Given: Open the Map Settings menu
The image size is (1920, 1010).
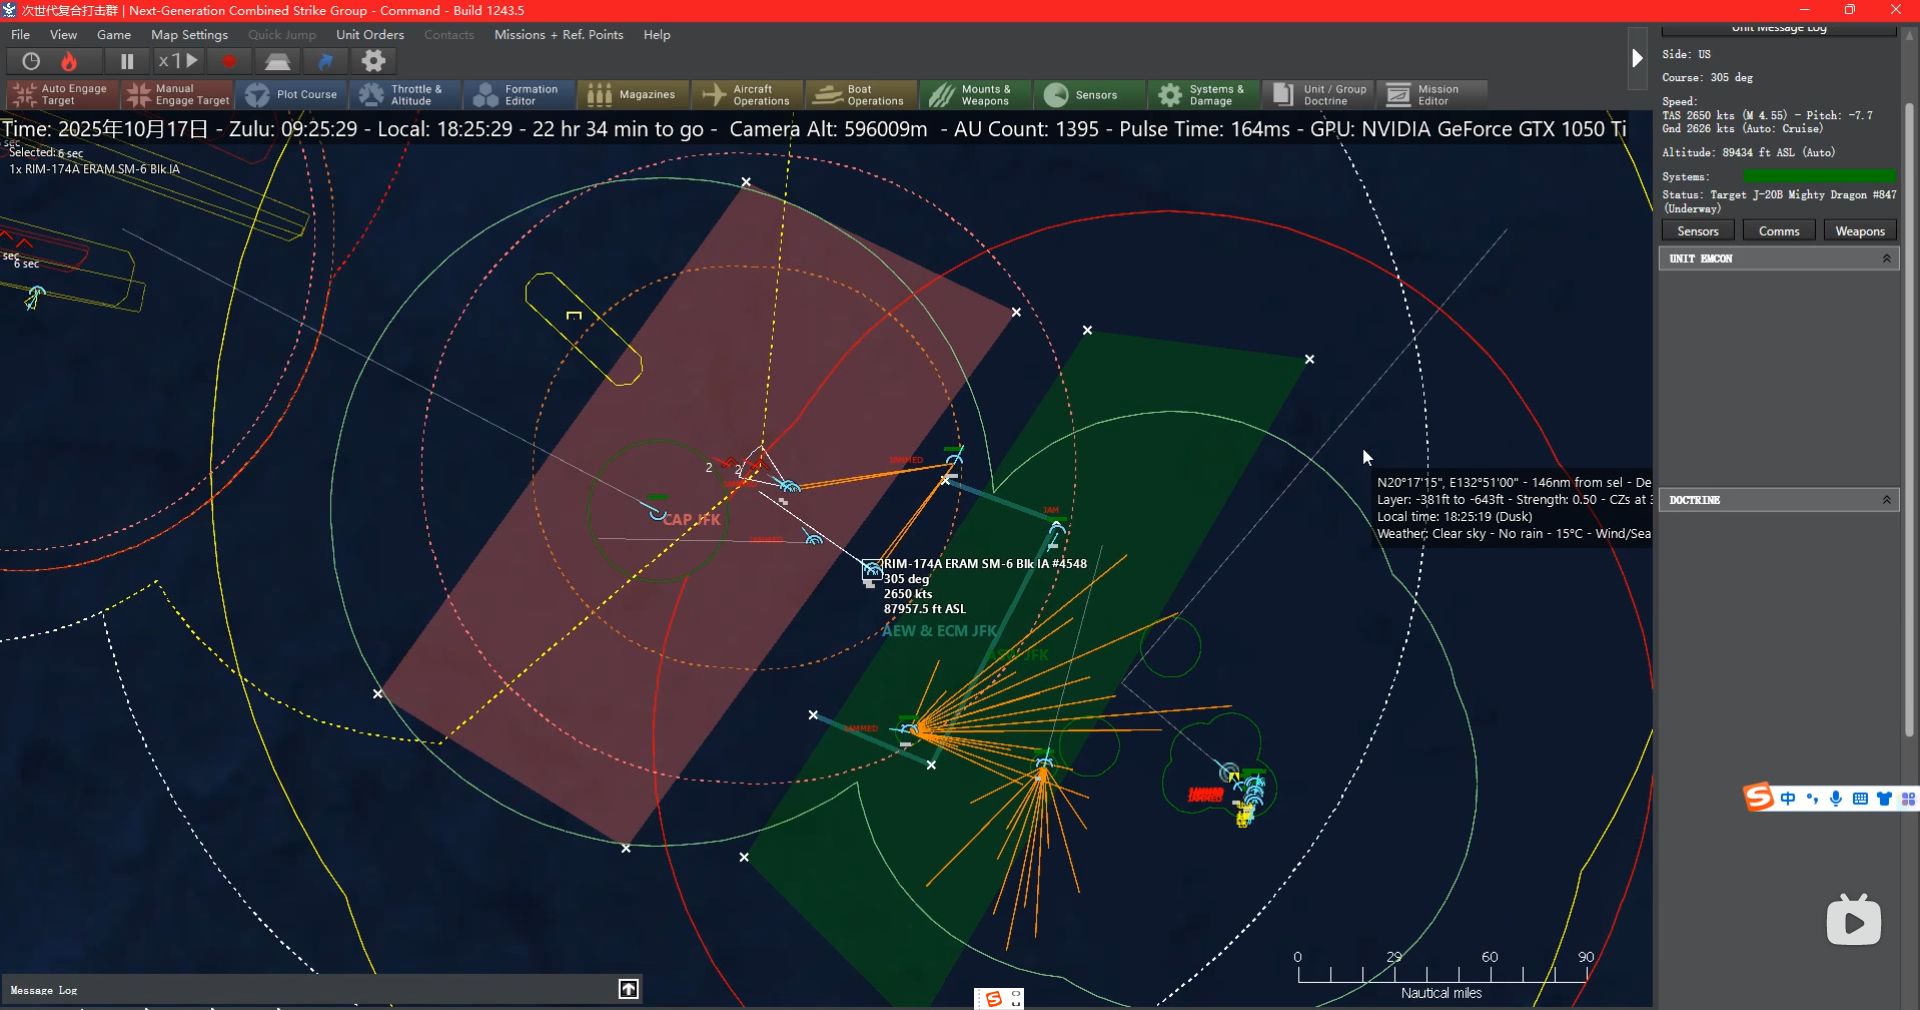Looking at the screenshot, I should [189, 34].
